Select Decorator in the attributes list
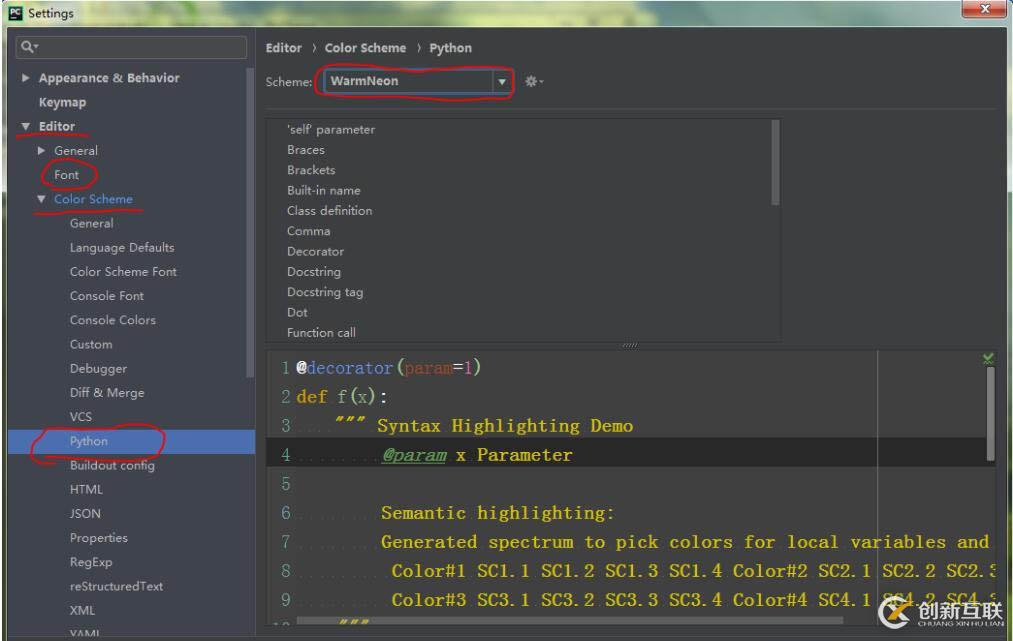The image size is (1013, 641). click(315, 251)
